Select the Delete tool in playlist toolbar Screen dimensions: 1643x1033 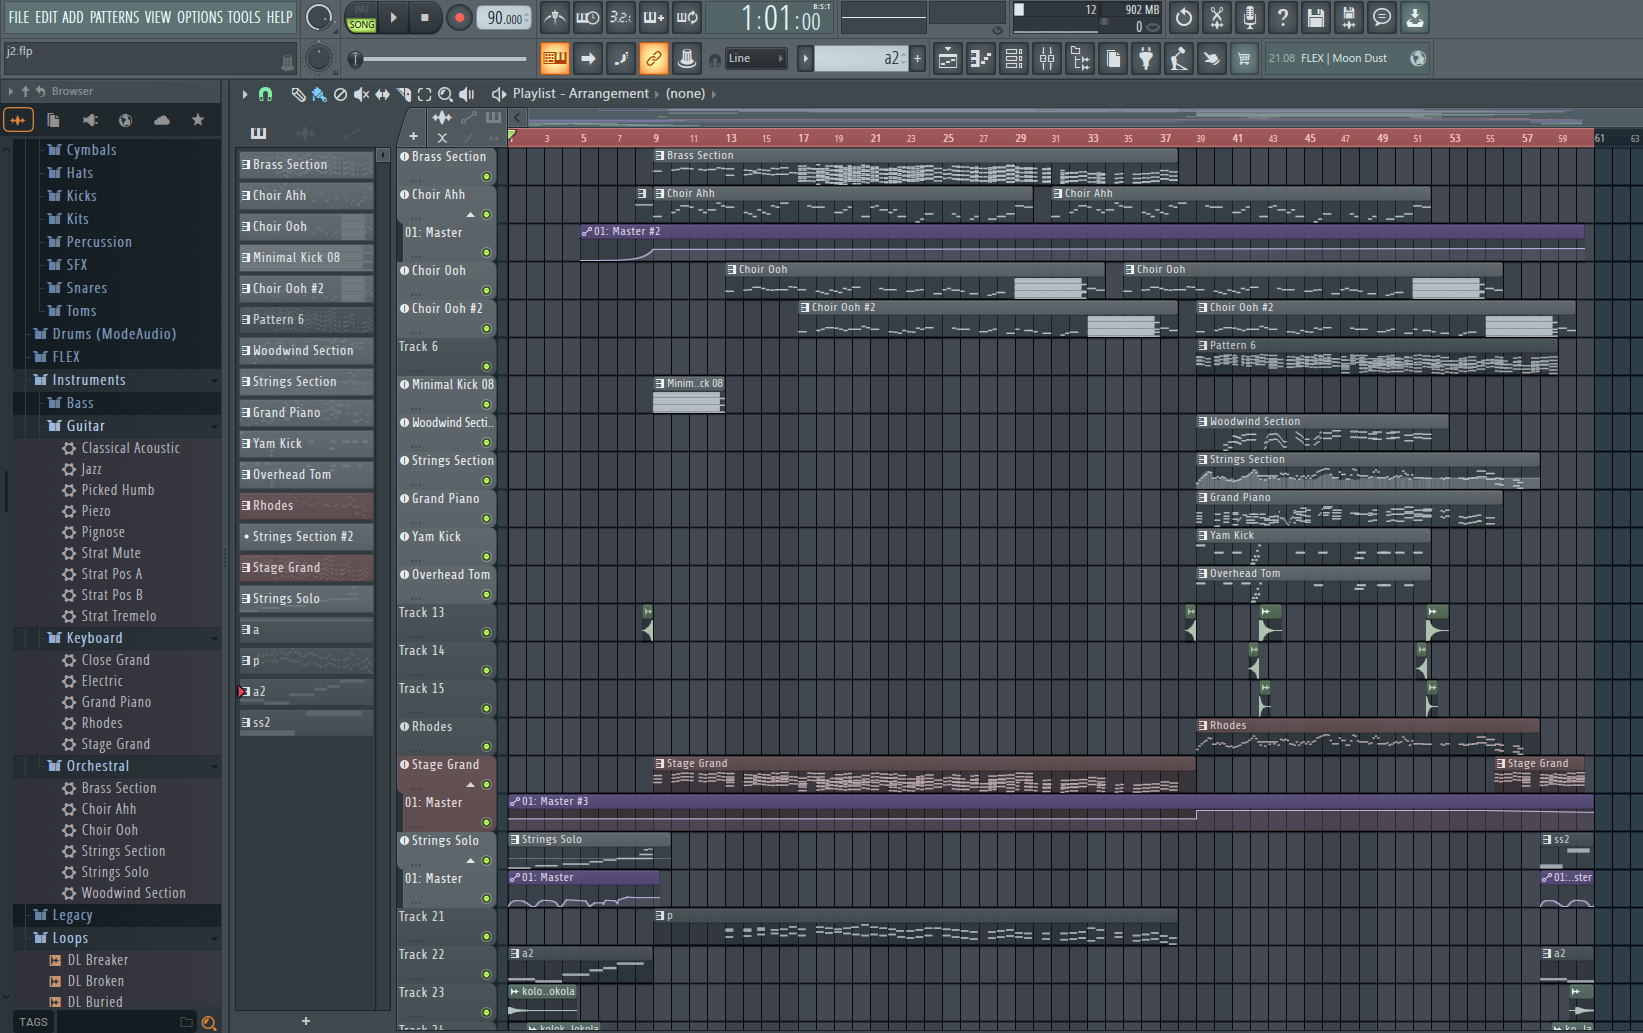click(x=340, y=94)
